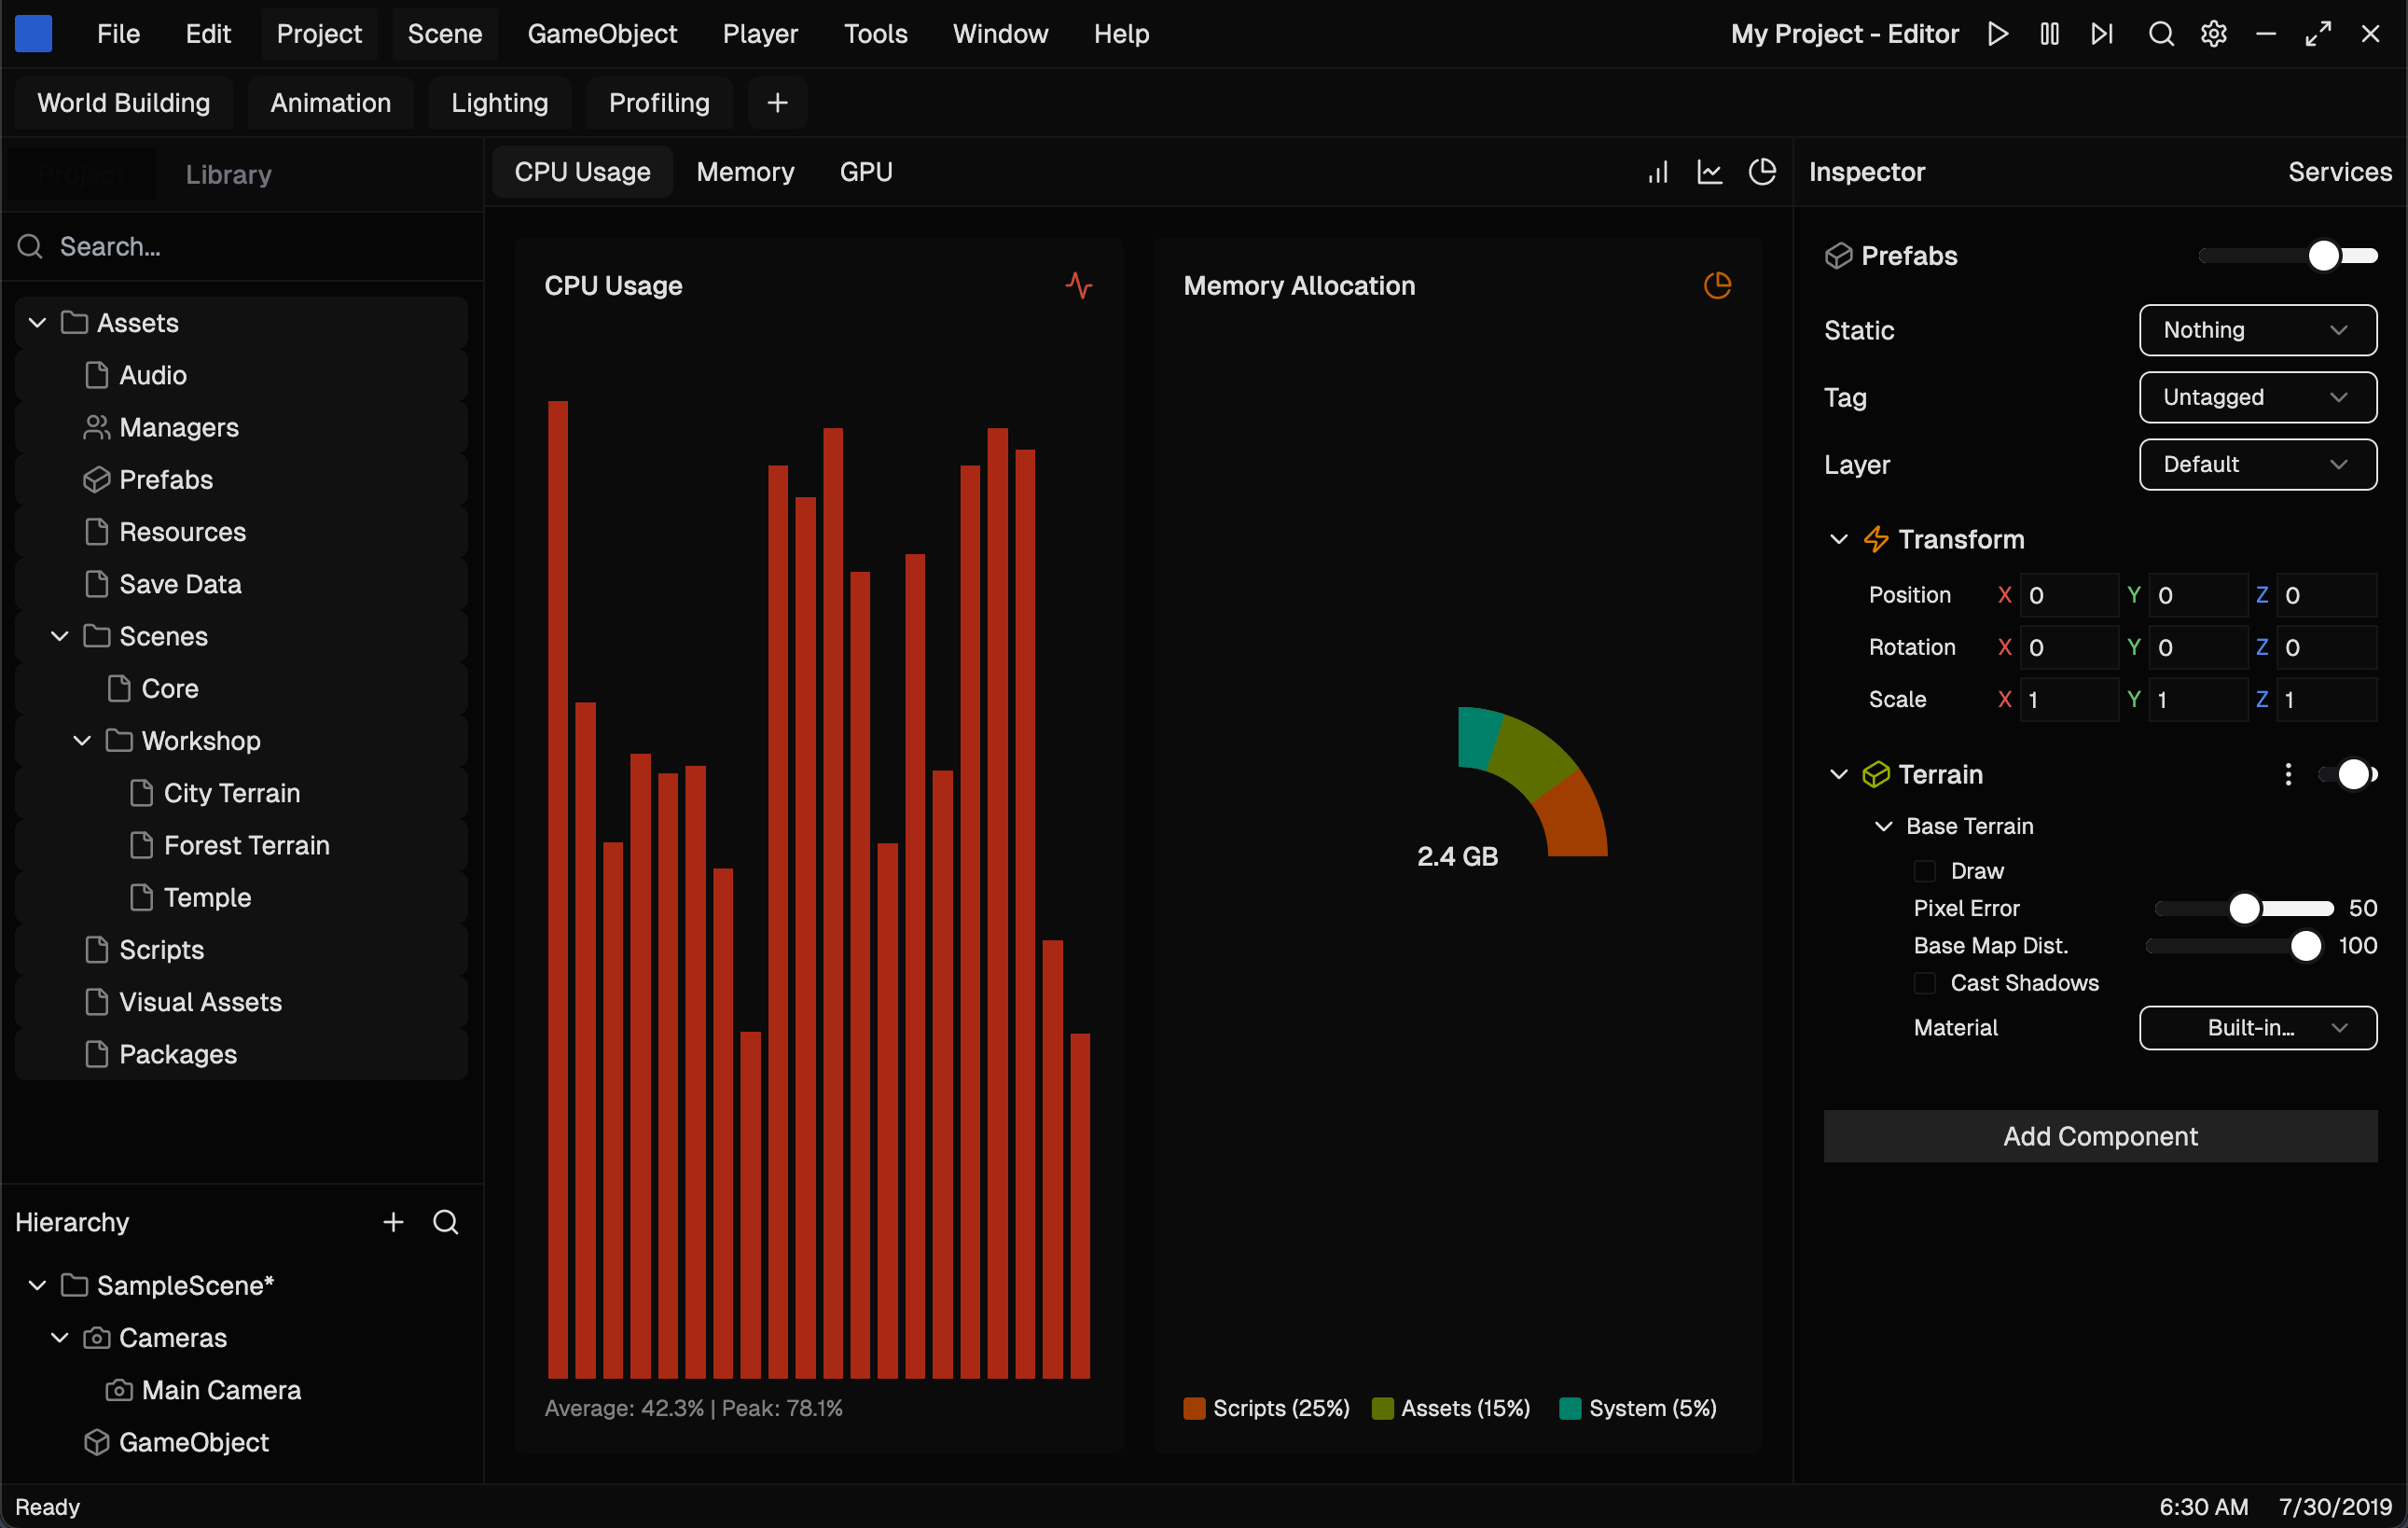The image size is (2408, 1528).
Task: Click the add (+) icon in the Hierarchy panel
Action: pyautogui.click(x=392, y=1221)
